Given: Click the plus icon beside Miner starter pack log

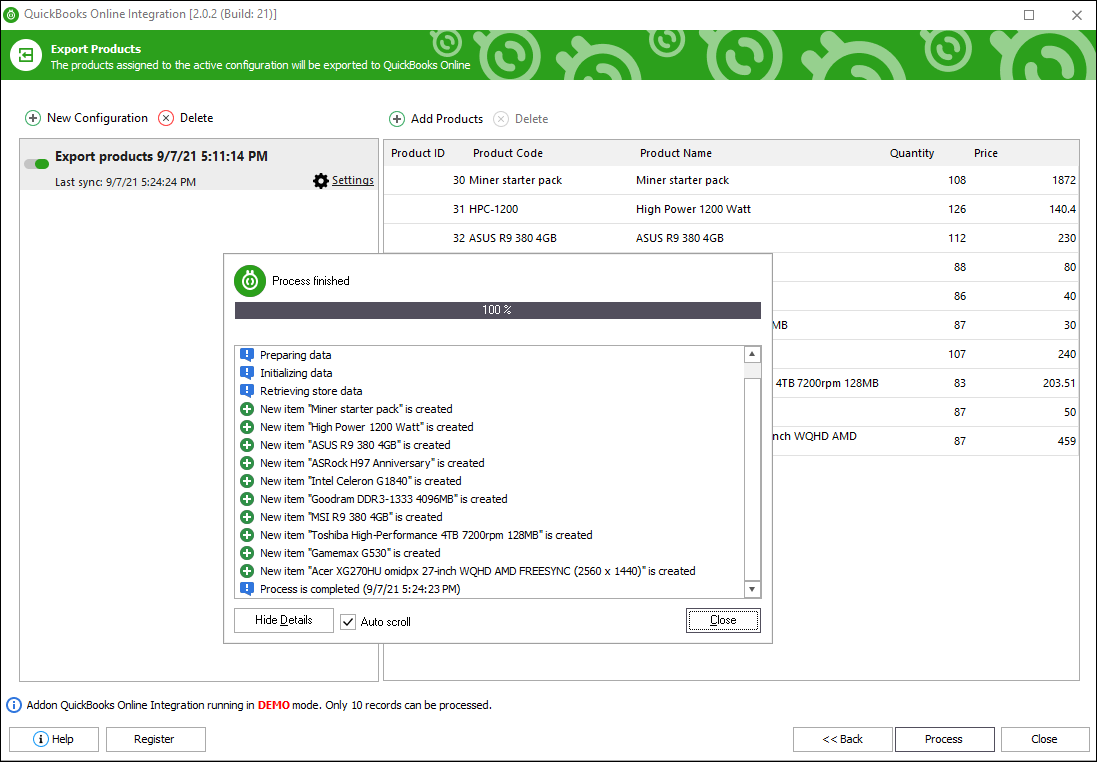Looking at the screenshot, I should click(247, 409).
